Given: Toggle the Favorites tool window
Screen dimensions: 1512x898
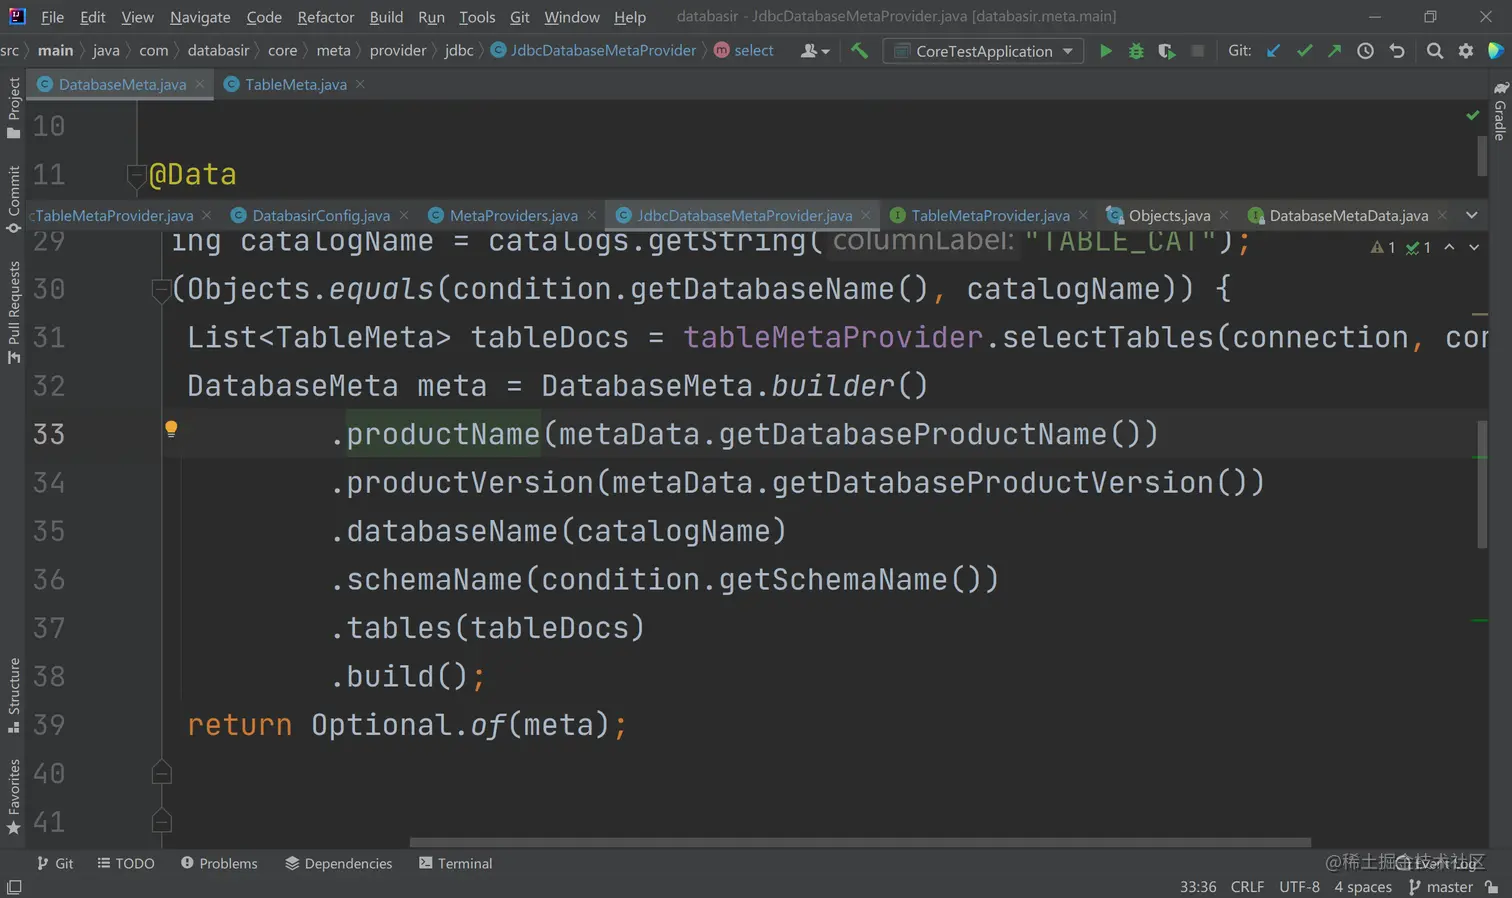Looking at the screenshot, I should [13, 796].
